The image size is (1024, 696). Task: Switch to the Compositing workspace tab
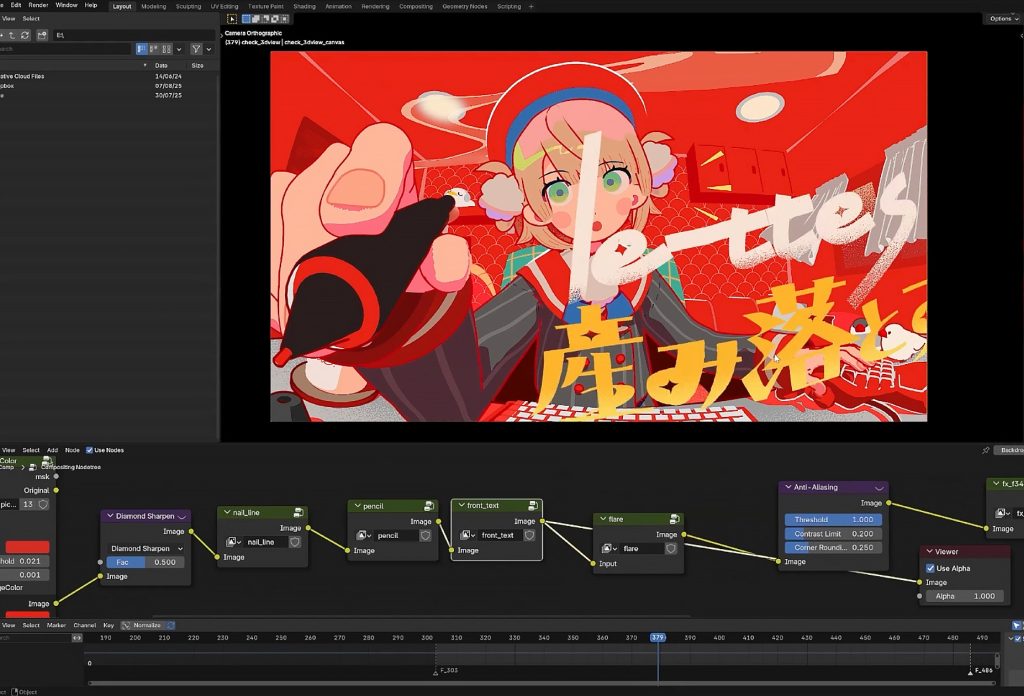415,6
